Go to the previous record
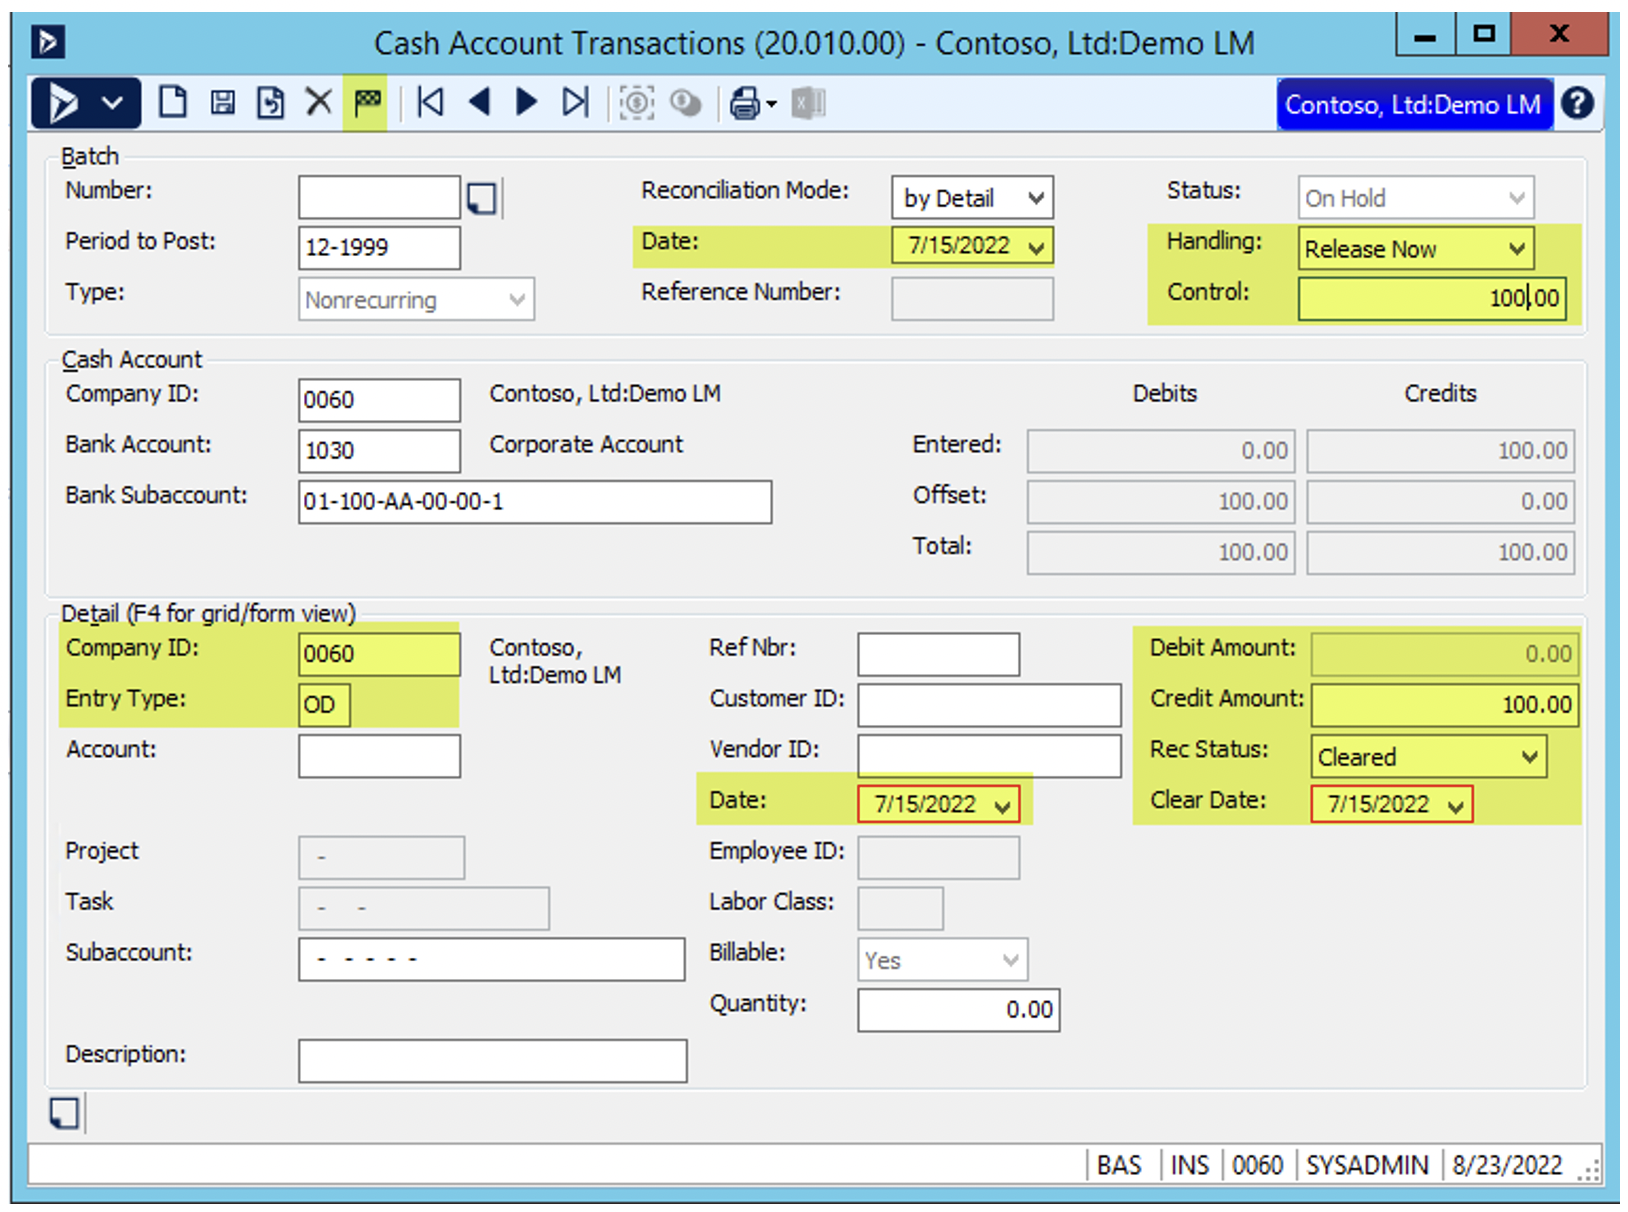The image size is (1628, 1212). tap(480, 102)
